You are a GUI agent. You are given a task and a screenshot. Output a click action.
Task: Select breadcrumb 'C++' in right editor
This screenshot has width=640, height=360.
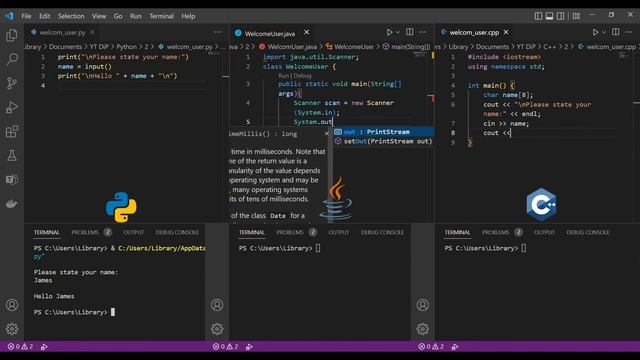click(x=549, y=47)
